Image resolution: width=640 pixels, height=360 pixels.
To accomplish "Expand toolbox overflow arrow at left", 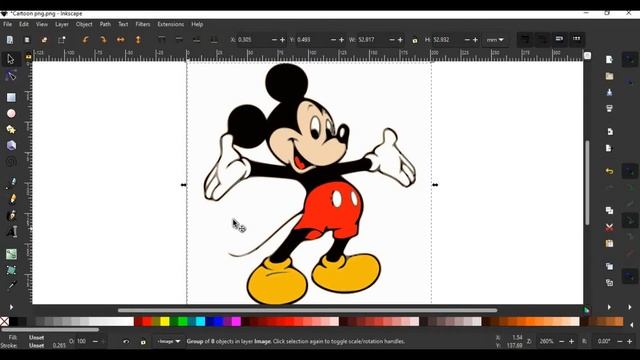I will (11, 307).
